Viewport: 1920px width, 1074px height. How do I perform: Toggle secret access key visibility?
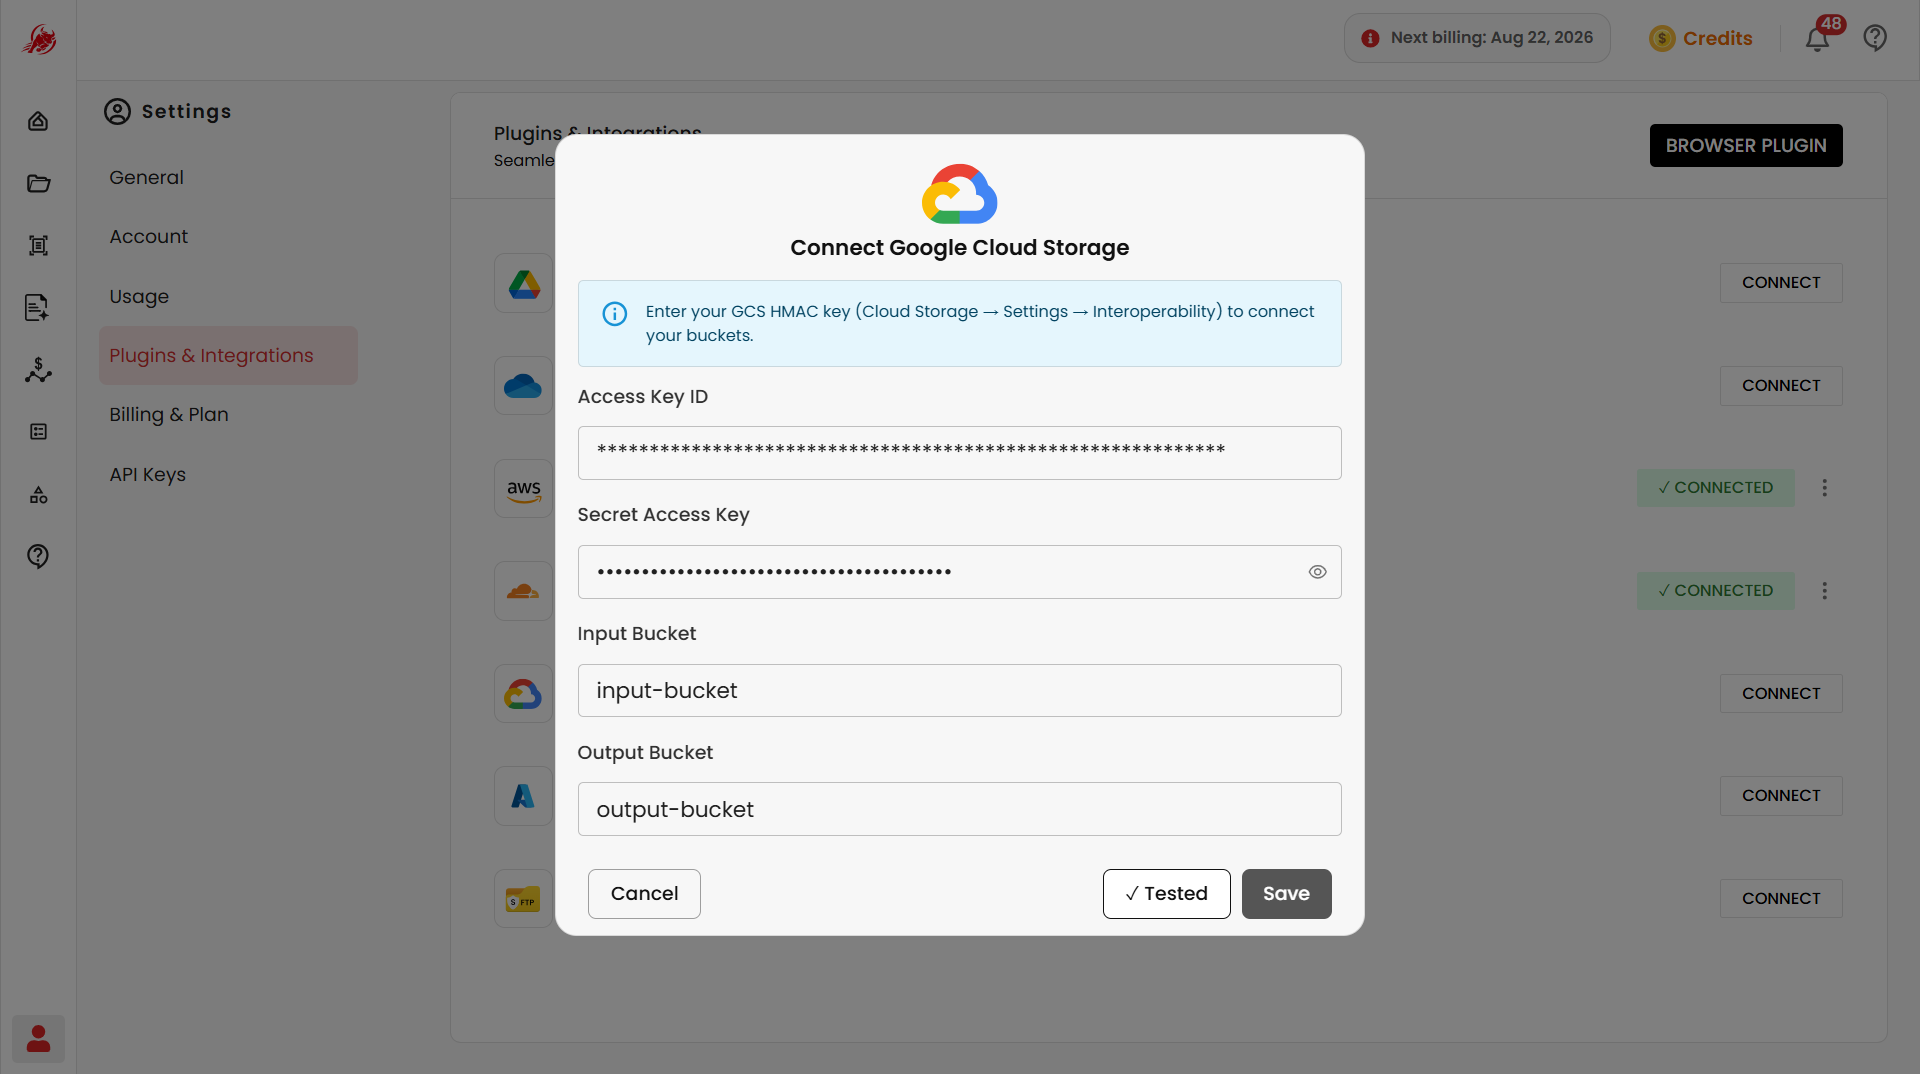(1318, 572)
